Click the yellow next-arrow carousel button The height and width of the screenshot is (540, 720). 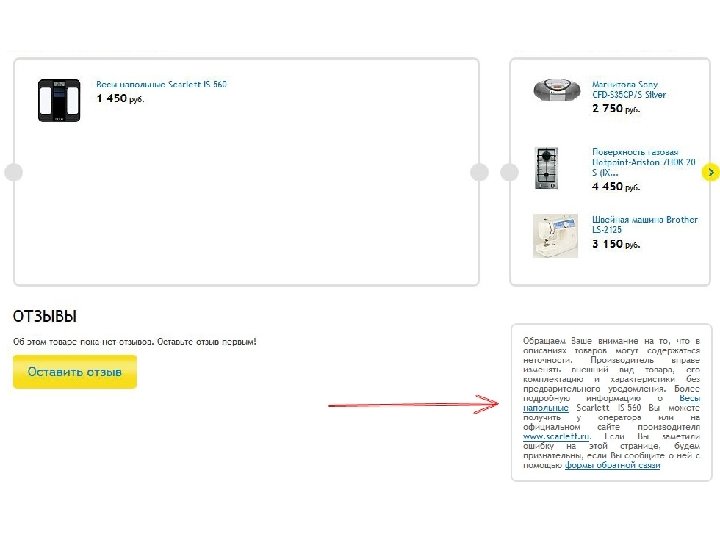(x=710, y=172)
